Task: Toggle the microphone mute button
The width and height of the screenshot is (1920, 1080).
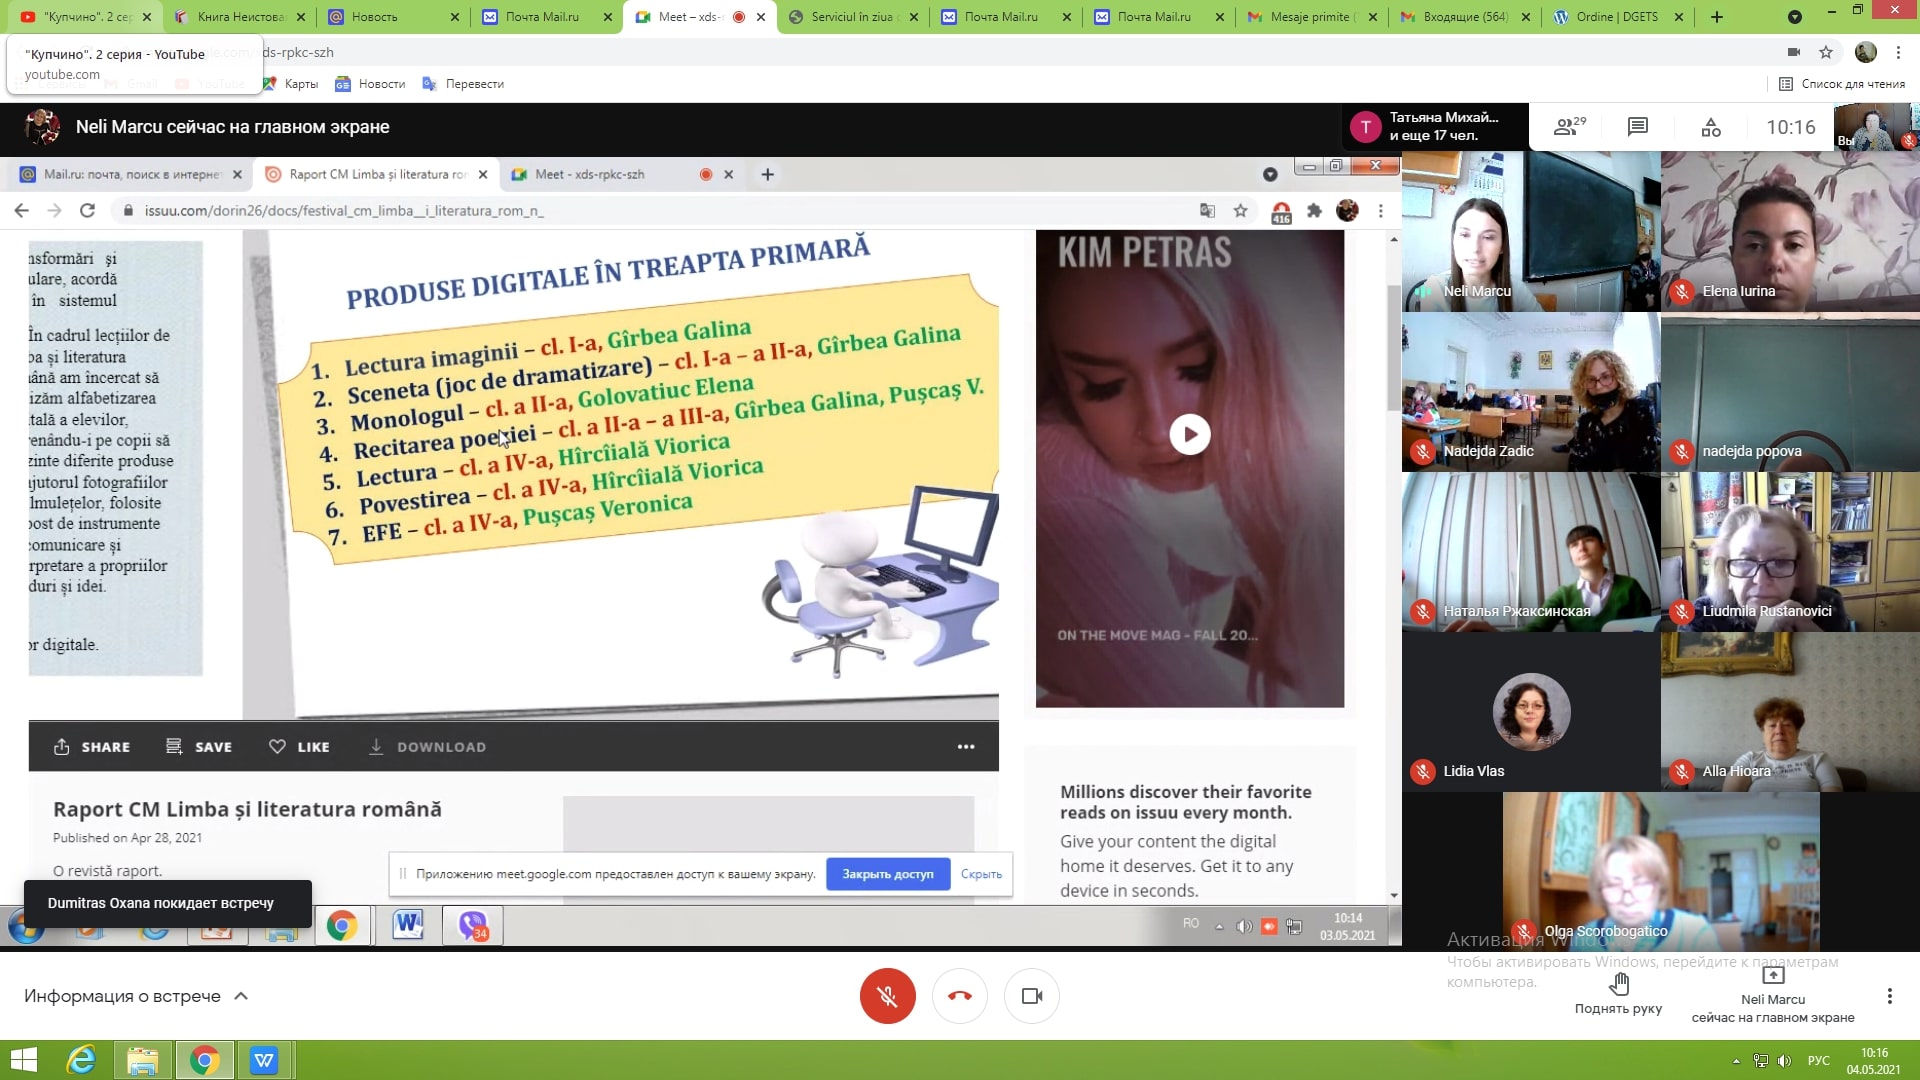Action: [887, 996]
